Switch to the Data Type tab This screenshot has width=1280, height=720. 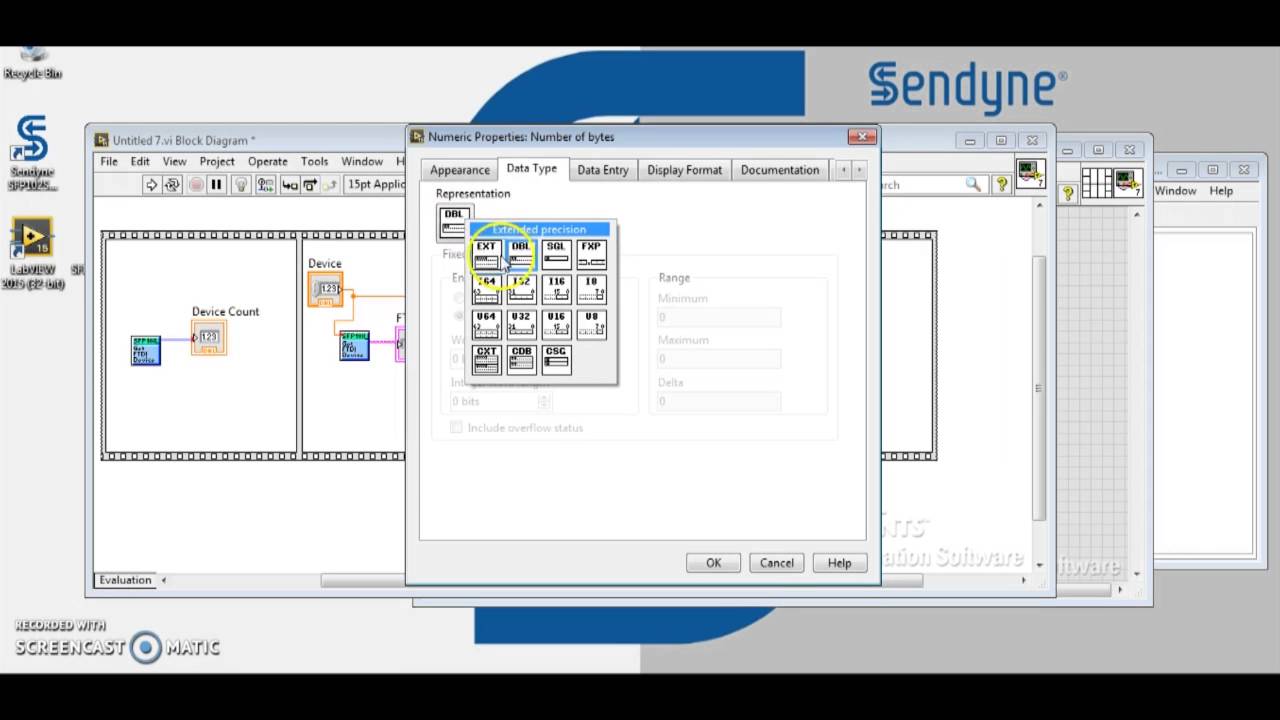pos(532,168)
